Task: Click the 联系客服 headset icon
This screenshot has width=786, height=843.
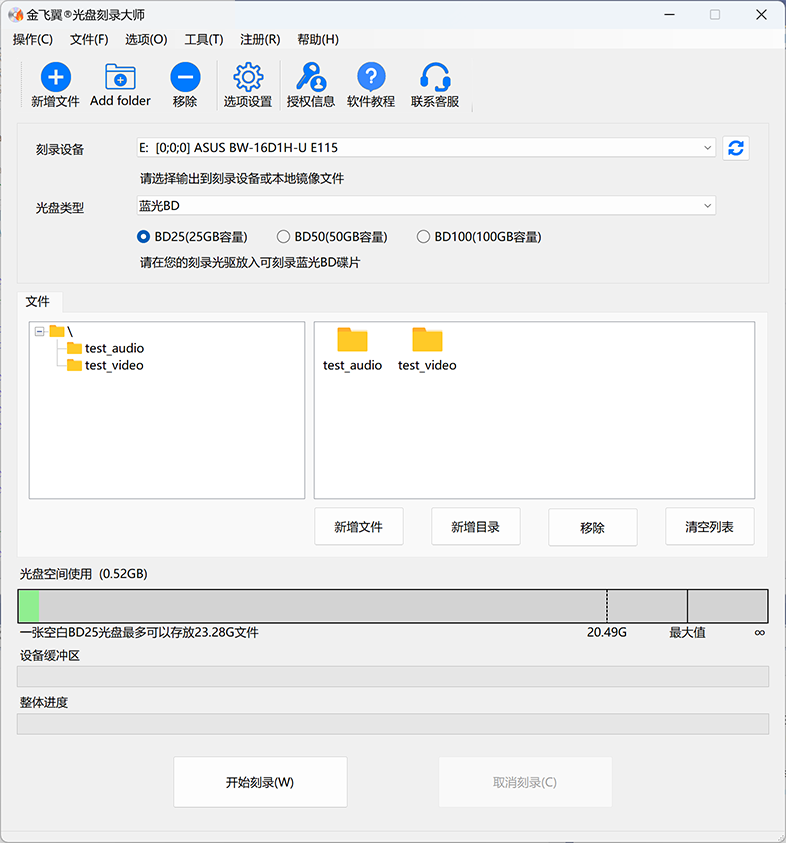Action: tap(435, 77)
